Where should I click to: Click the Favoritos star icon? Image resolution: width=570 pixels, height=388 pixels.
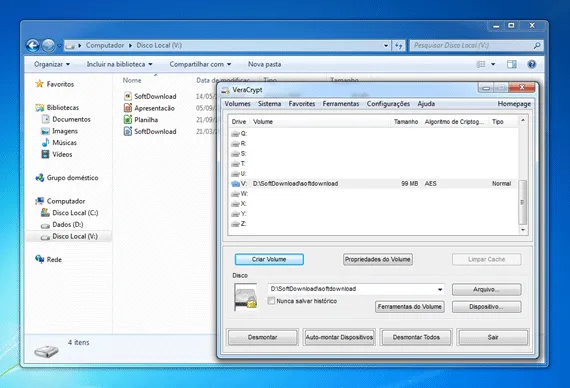tap(39, 84)
